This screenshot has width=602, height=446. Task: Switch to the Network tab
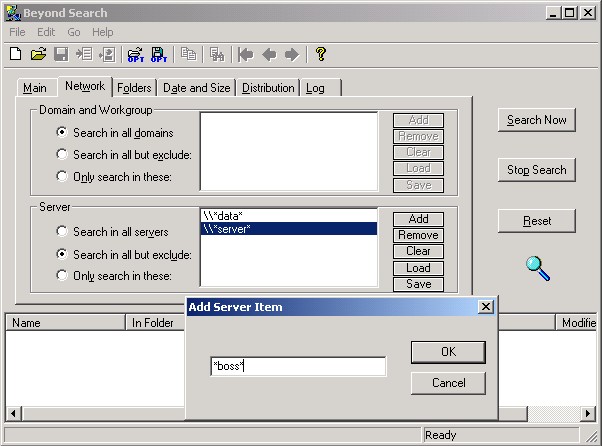point(85,86)
